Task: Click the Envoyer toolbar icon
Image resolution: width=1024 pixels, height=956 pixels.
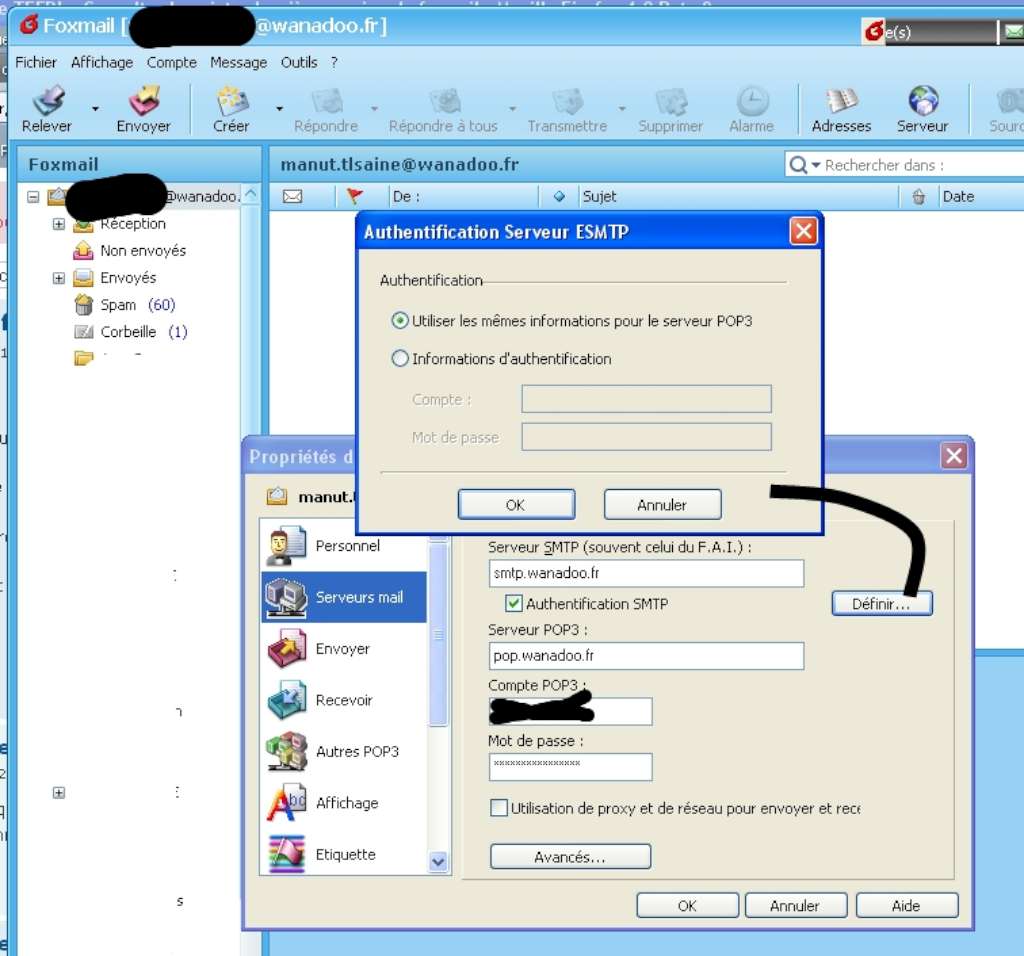Action: [144, 100]
